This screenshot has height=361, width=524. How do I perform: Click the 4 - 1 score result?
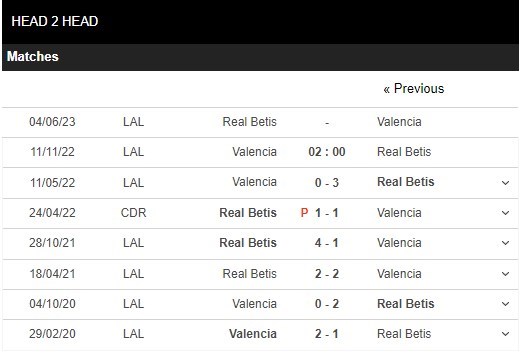327,243
